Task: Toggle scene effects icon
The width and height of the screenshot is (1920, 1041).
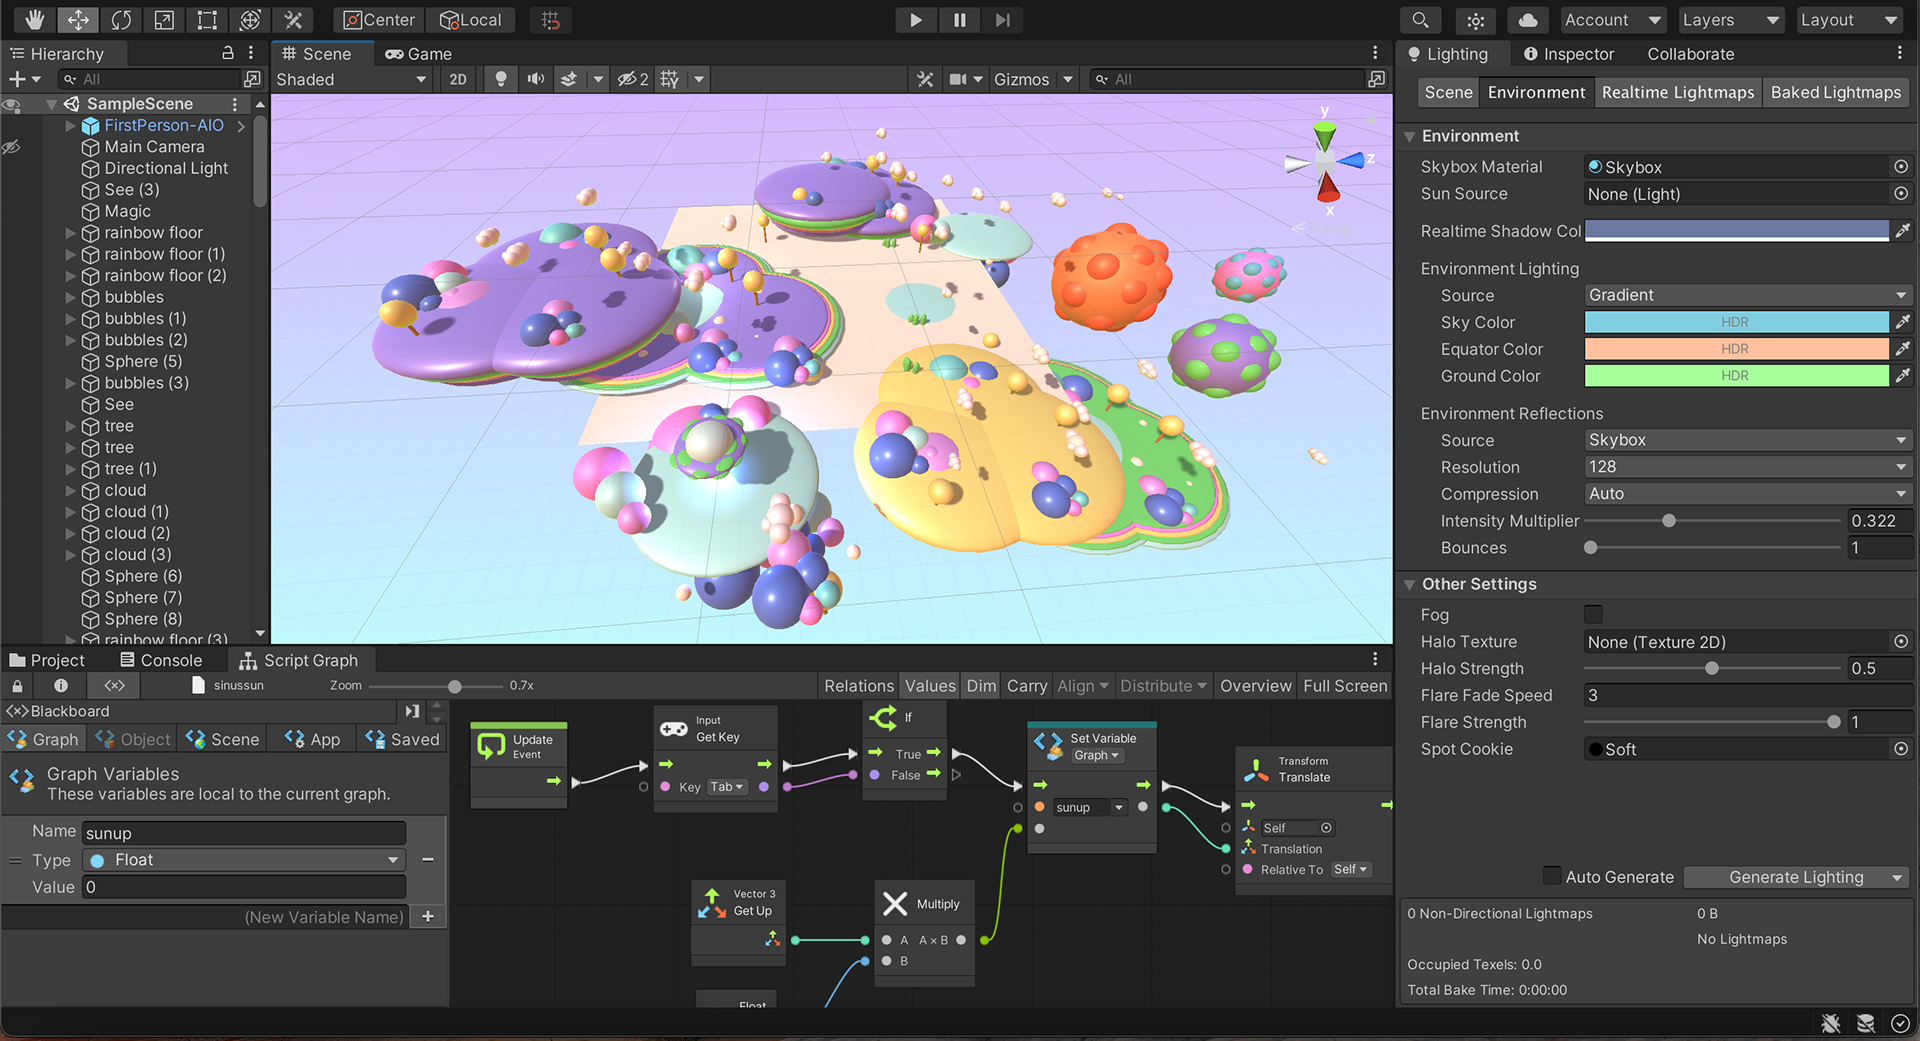Action: (569, 79)
